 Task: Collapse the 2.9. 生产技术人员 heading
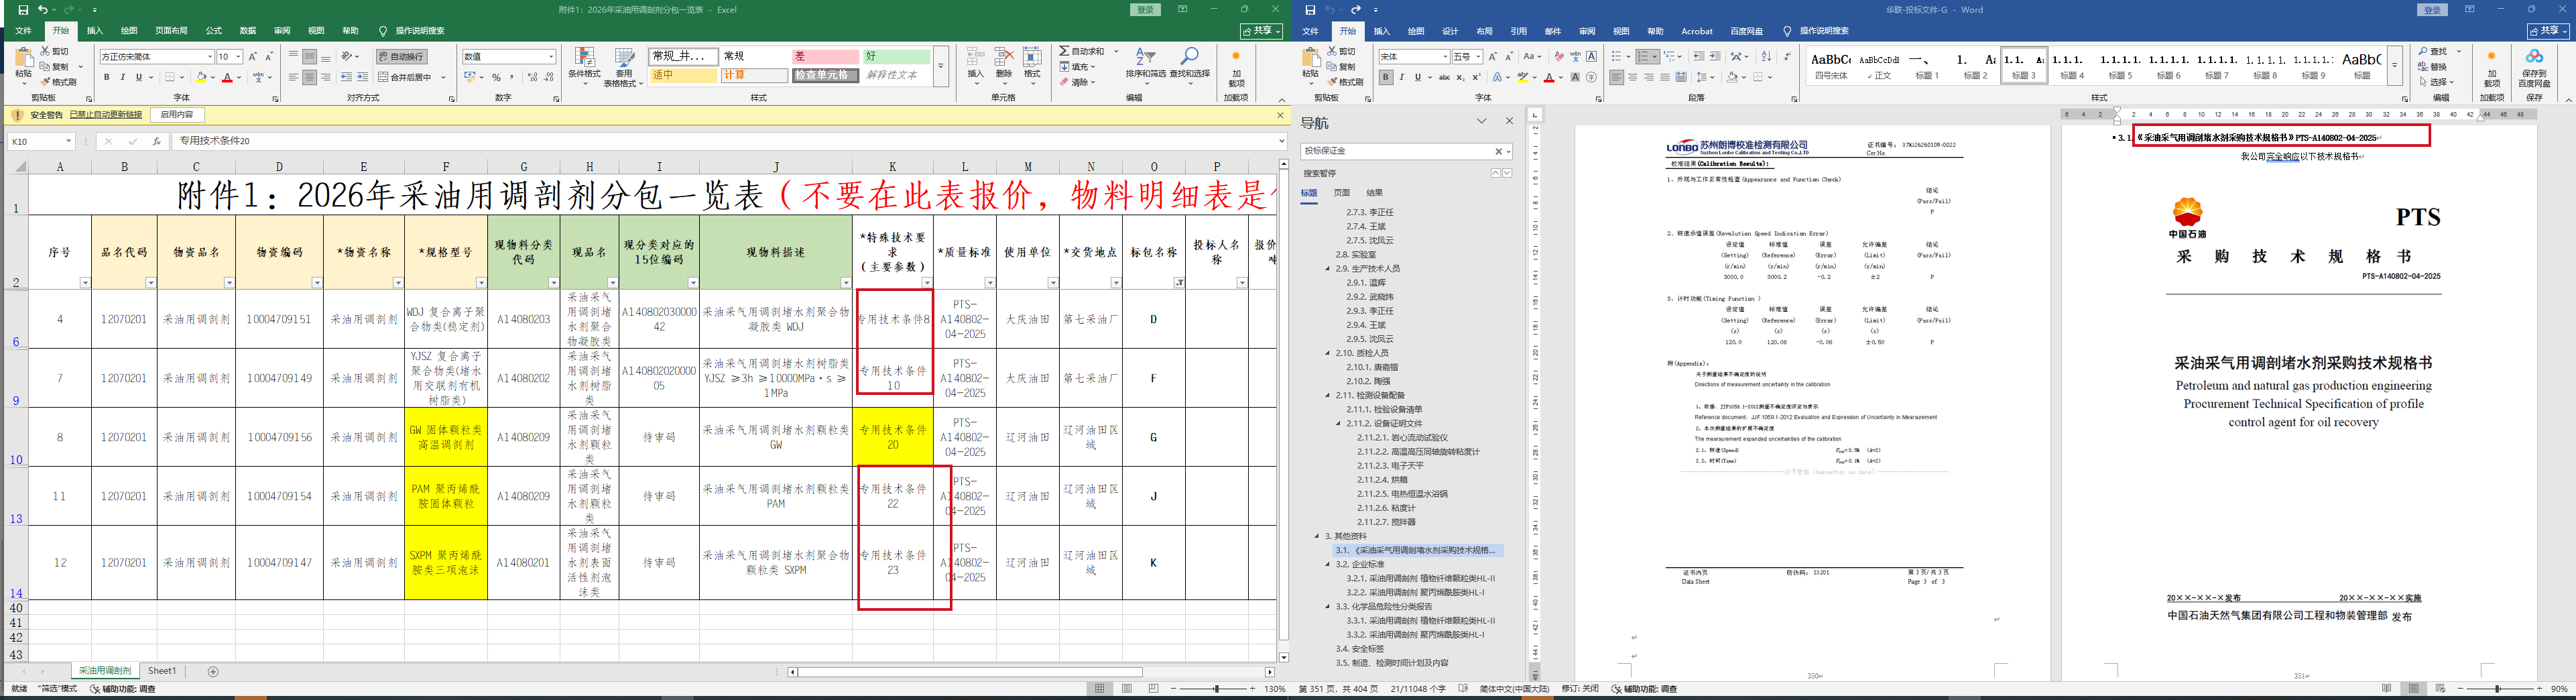(1328, 269)
